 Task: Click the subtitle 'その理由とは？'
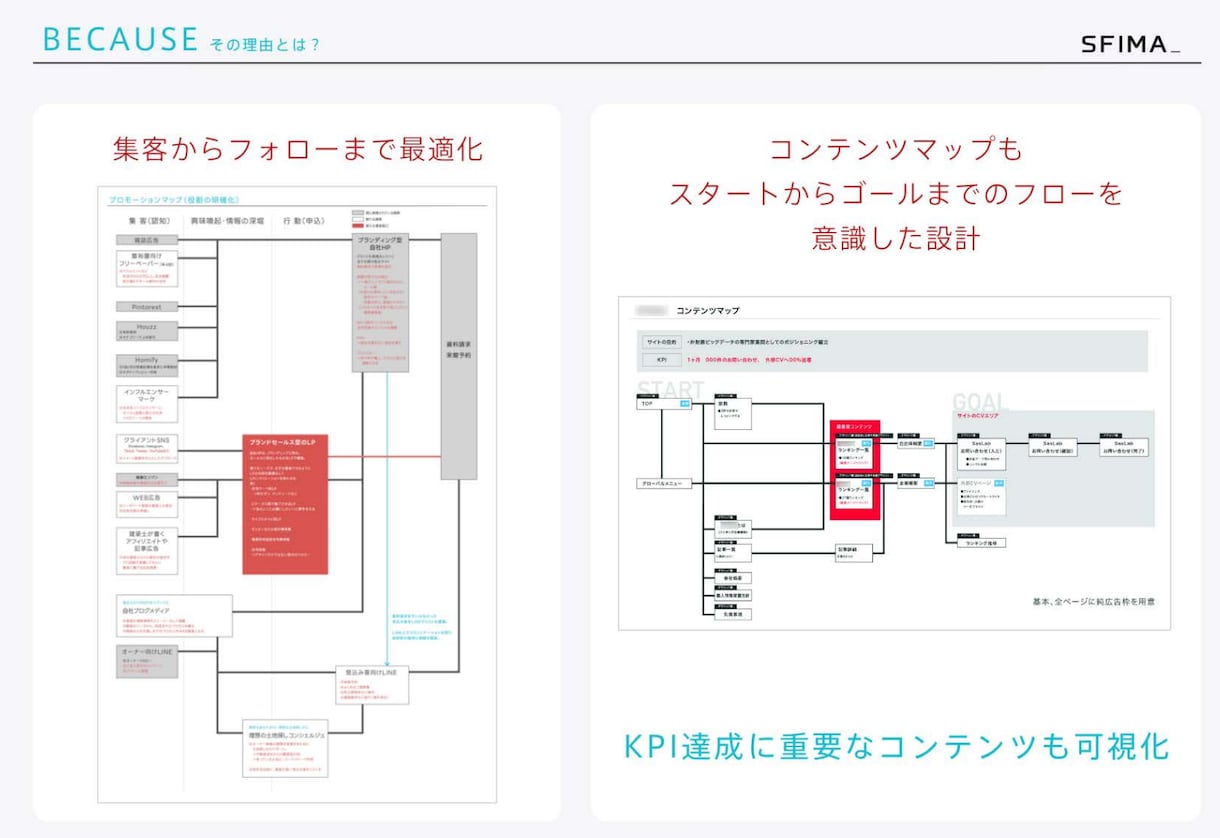click(x=265, y=45)
